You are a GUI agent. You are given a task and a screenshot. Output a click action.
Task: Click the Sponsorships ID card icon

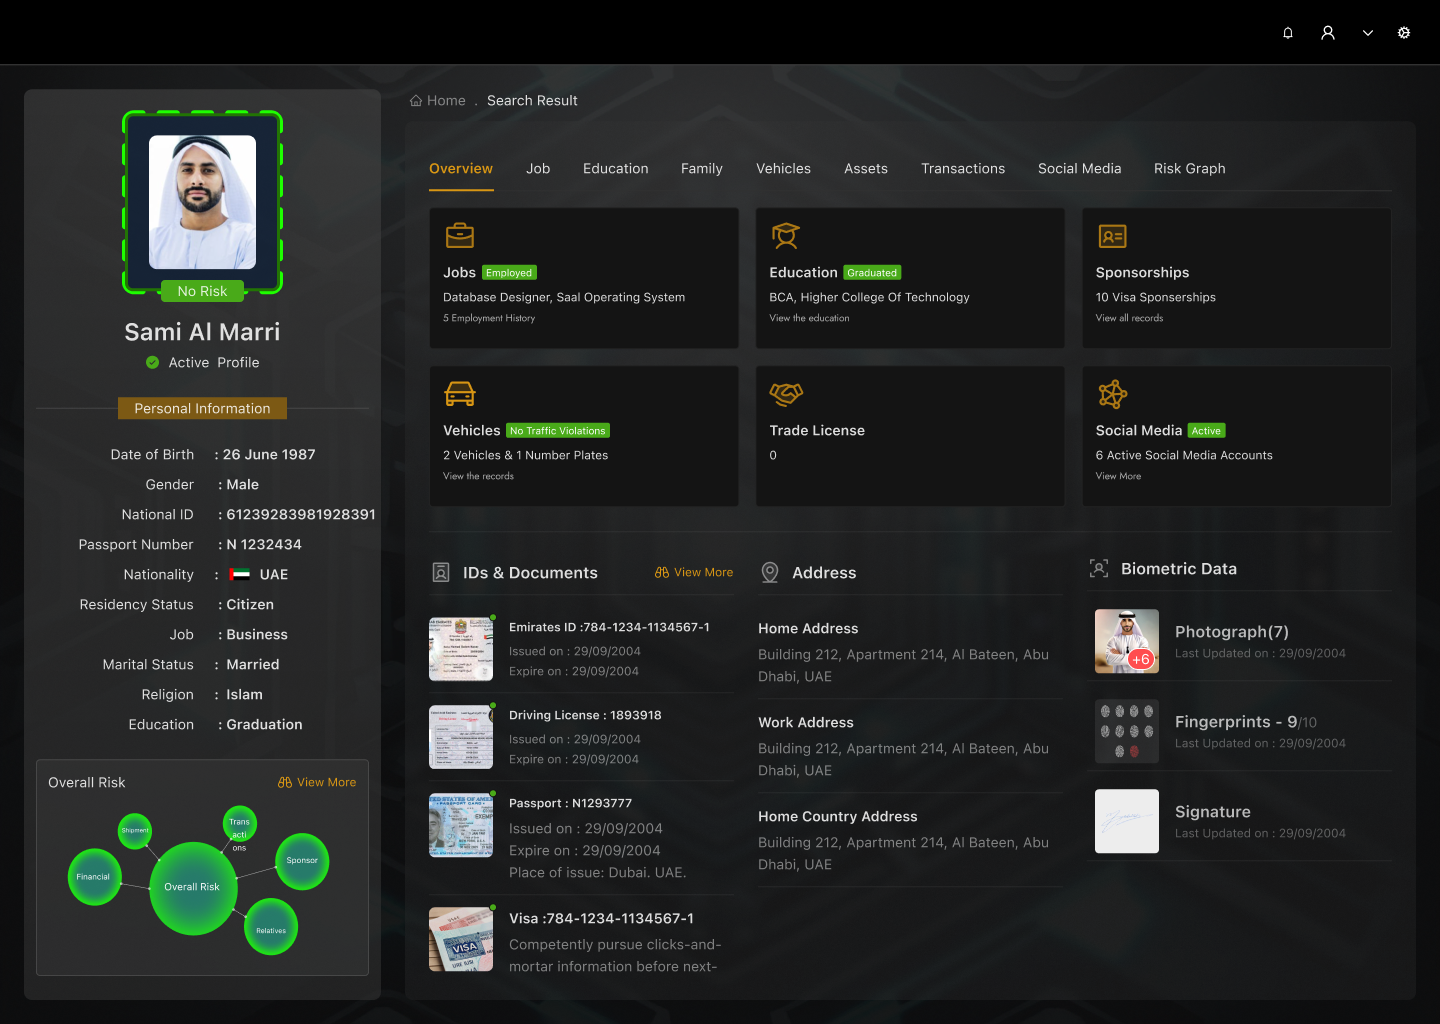click(1112, 236)
